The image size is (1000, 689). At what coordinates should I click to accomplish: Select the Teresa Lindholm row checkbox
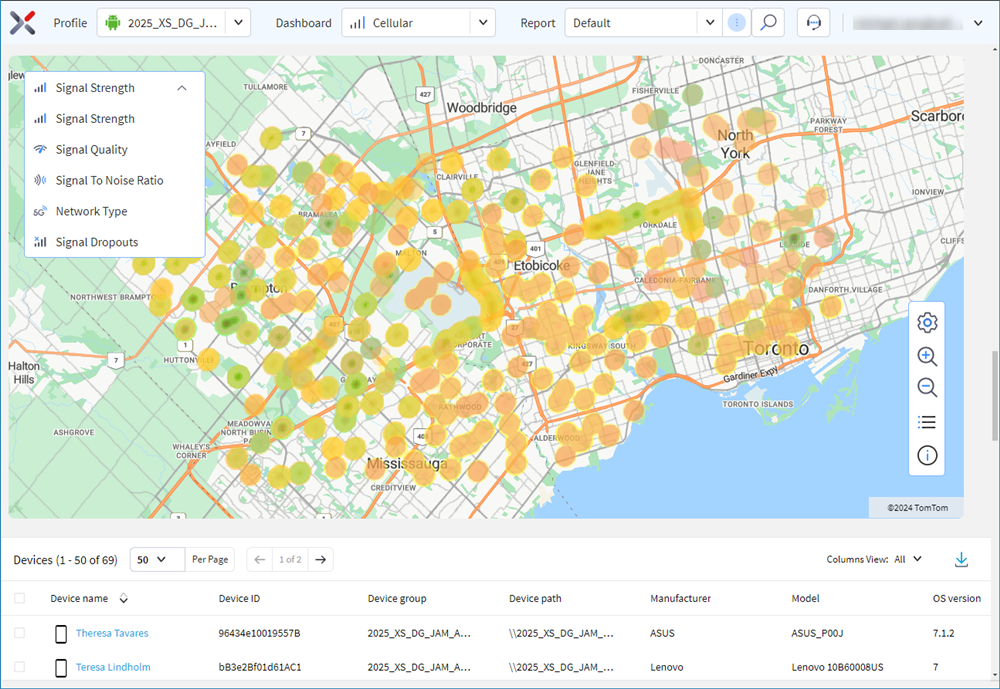(x=20, y=667)
